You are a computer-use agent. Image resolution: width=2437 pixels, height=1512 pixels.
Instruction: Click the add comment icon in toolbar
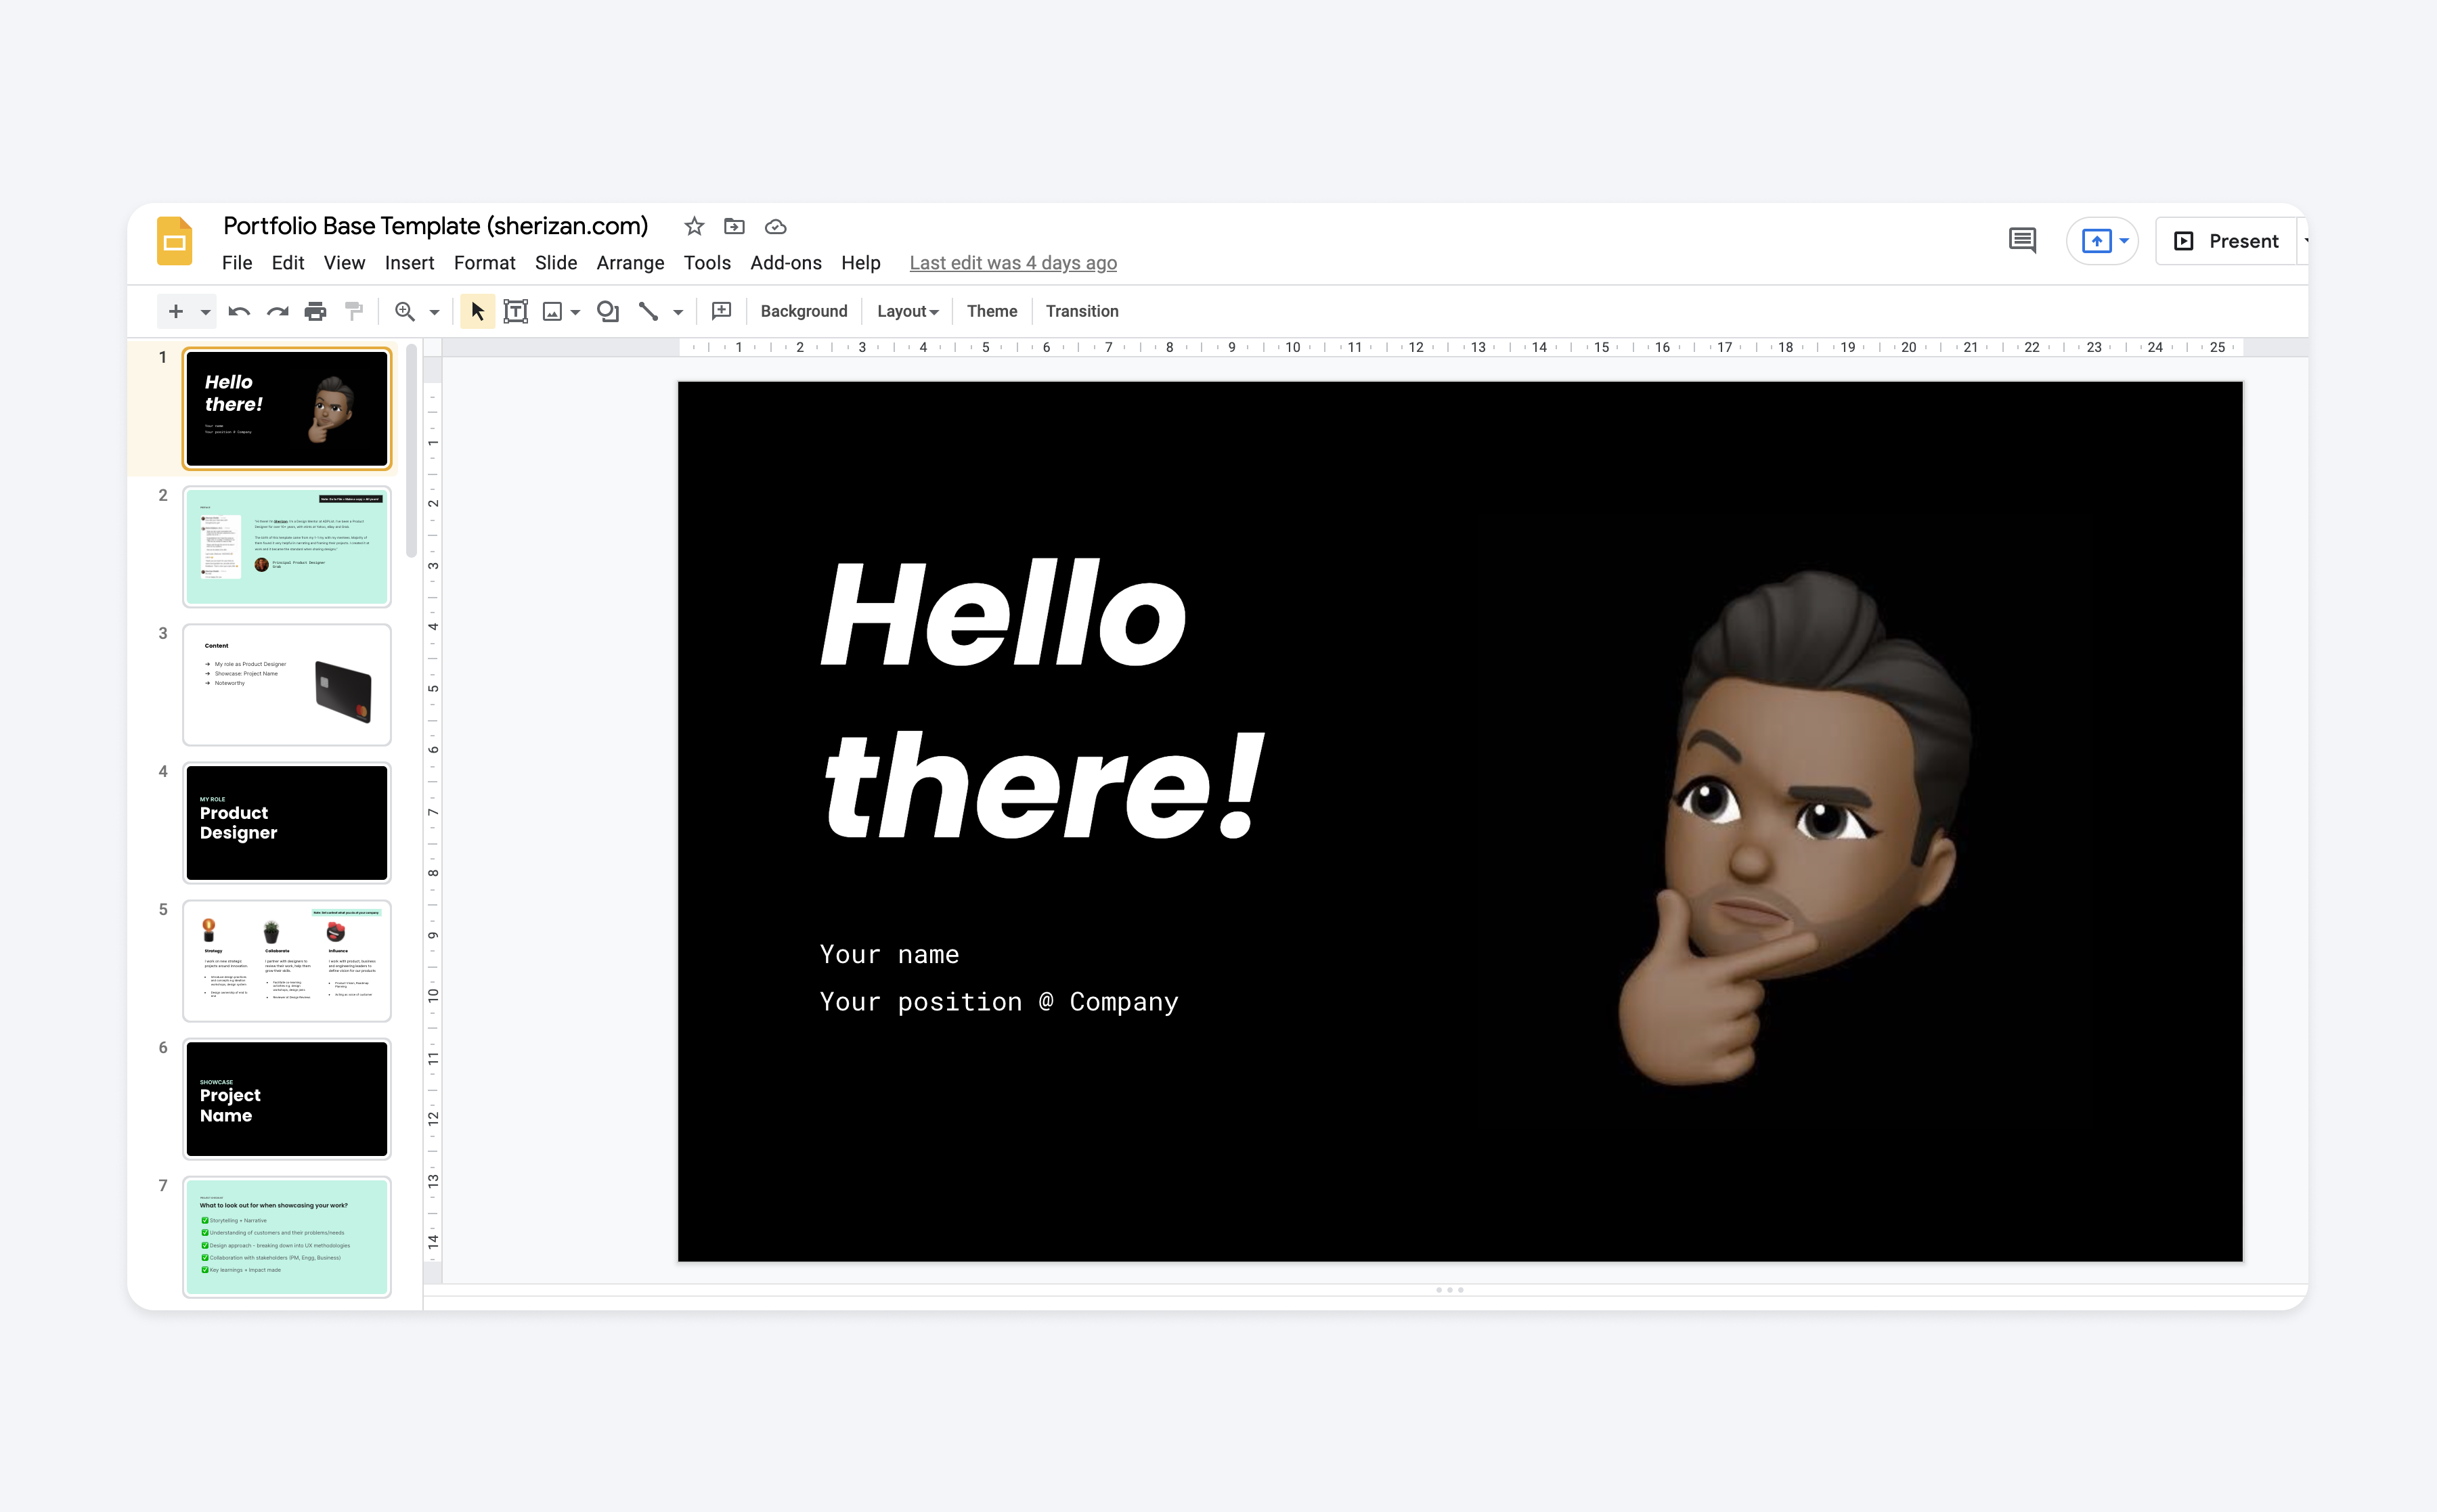[721, 311]
